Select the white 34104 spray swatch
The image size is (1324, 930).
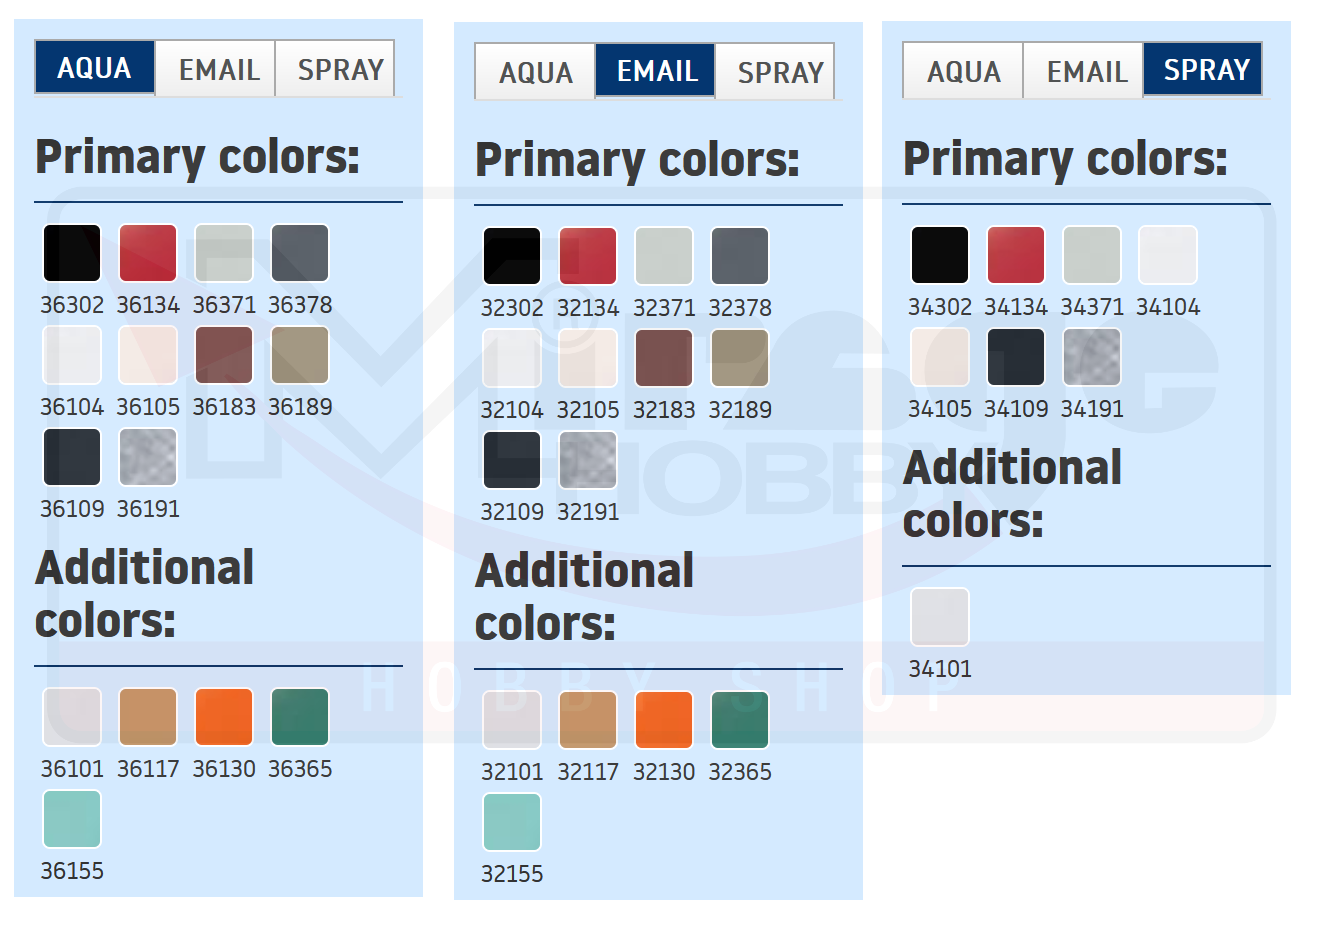(1168, 255)
